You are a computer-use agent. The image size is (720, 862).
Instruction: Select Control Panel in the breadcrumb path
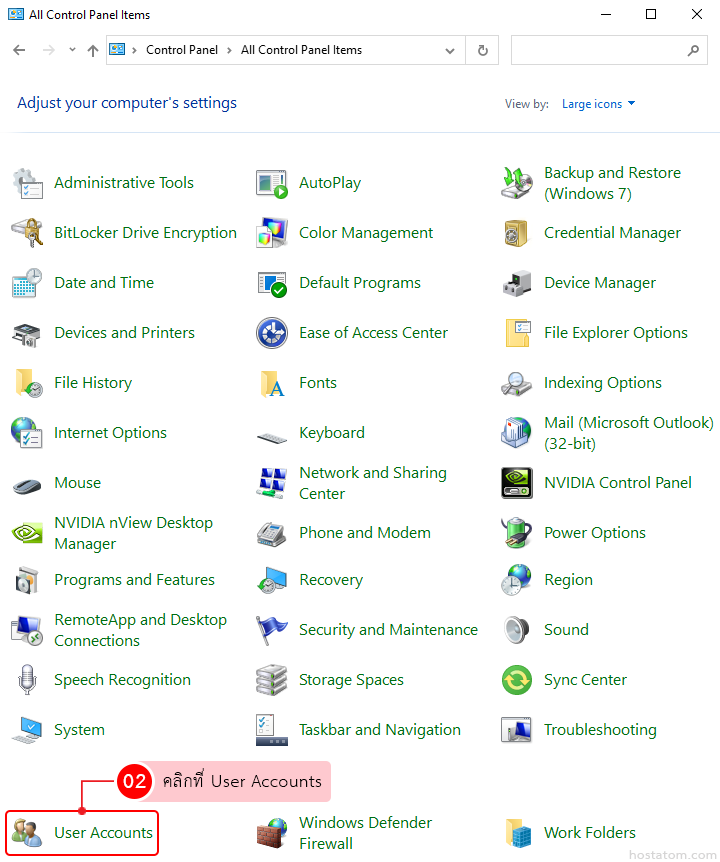coord(181,50)
